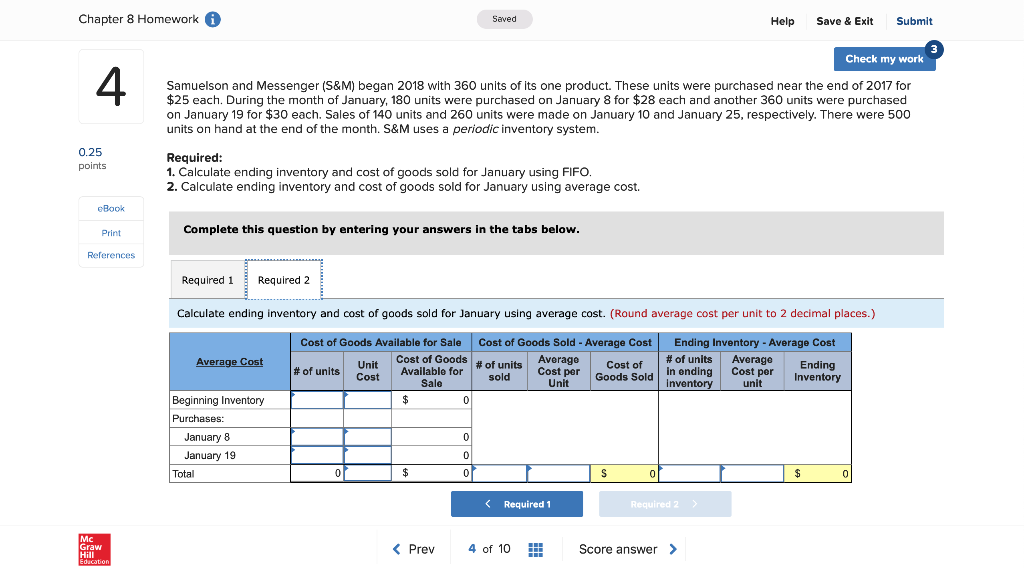Click the 'Cost of Goods Available for Sale' header
1024x568 pixels.
[x=381, y=342]
